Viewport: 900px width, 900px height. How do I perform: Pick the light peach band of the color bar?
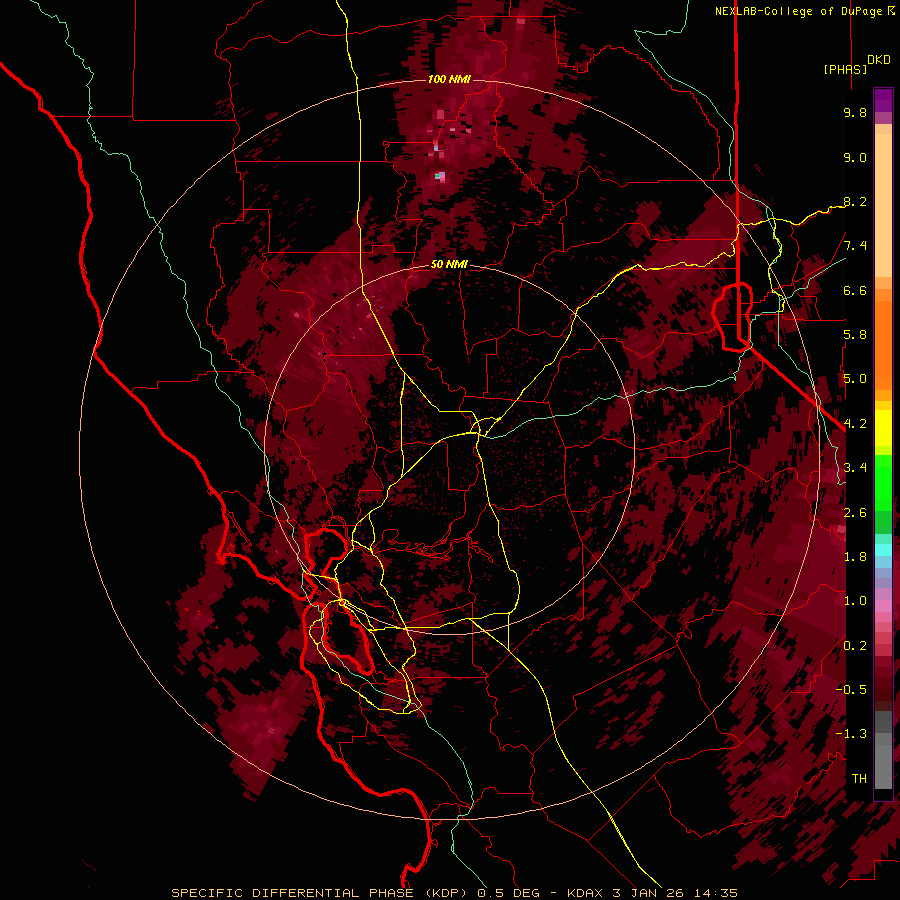coord(883,205)
